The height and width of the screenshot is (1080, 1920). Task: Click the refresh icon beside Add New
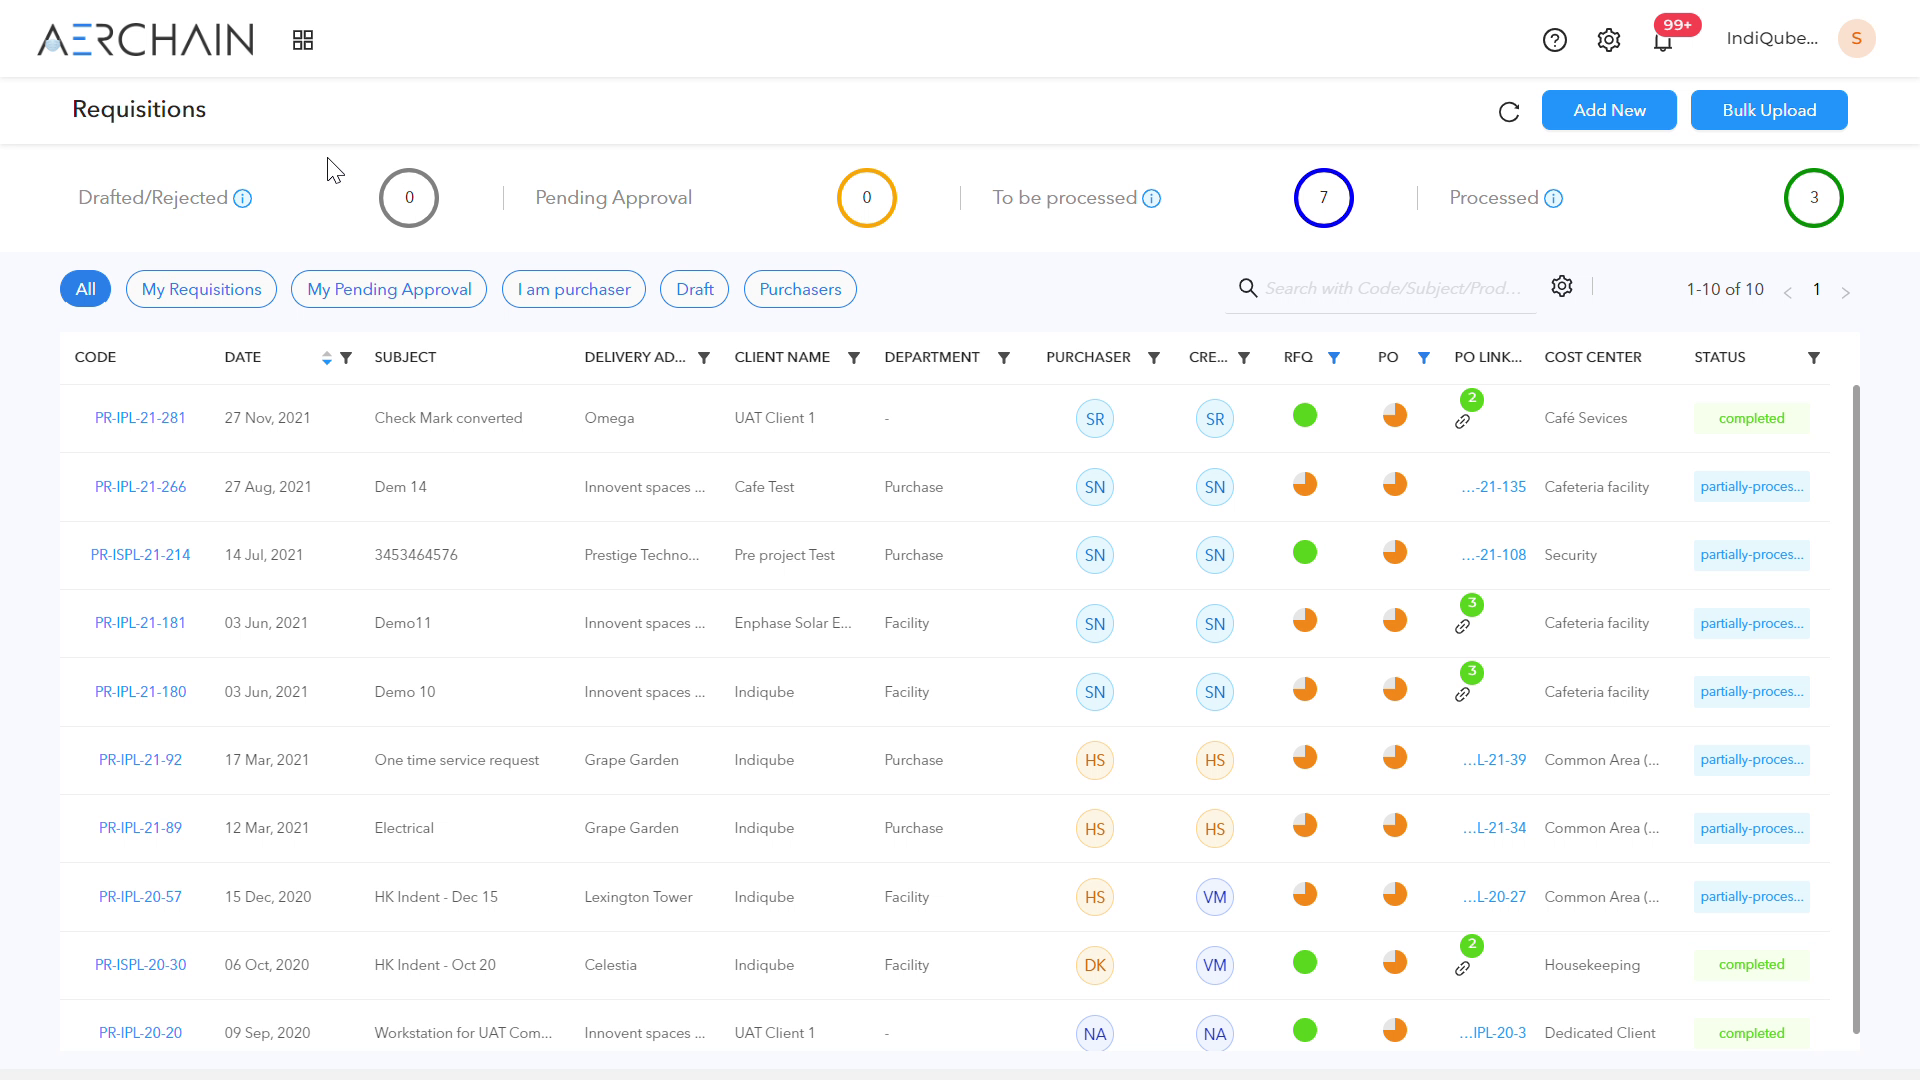point(1509,112)
